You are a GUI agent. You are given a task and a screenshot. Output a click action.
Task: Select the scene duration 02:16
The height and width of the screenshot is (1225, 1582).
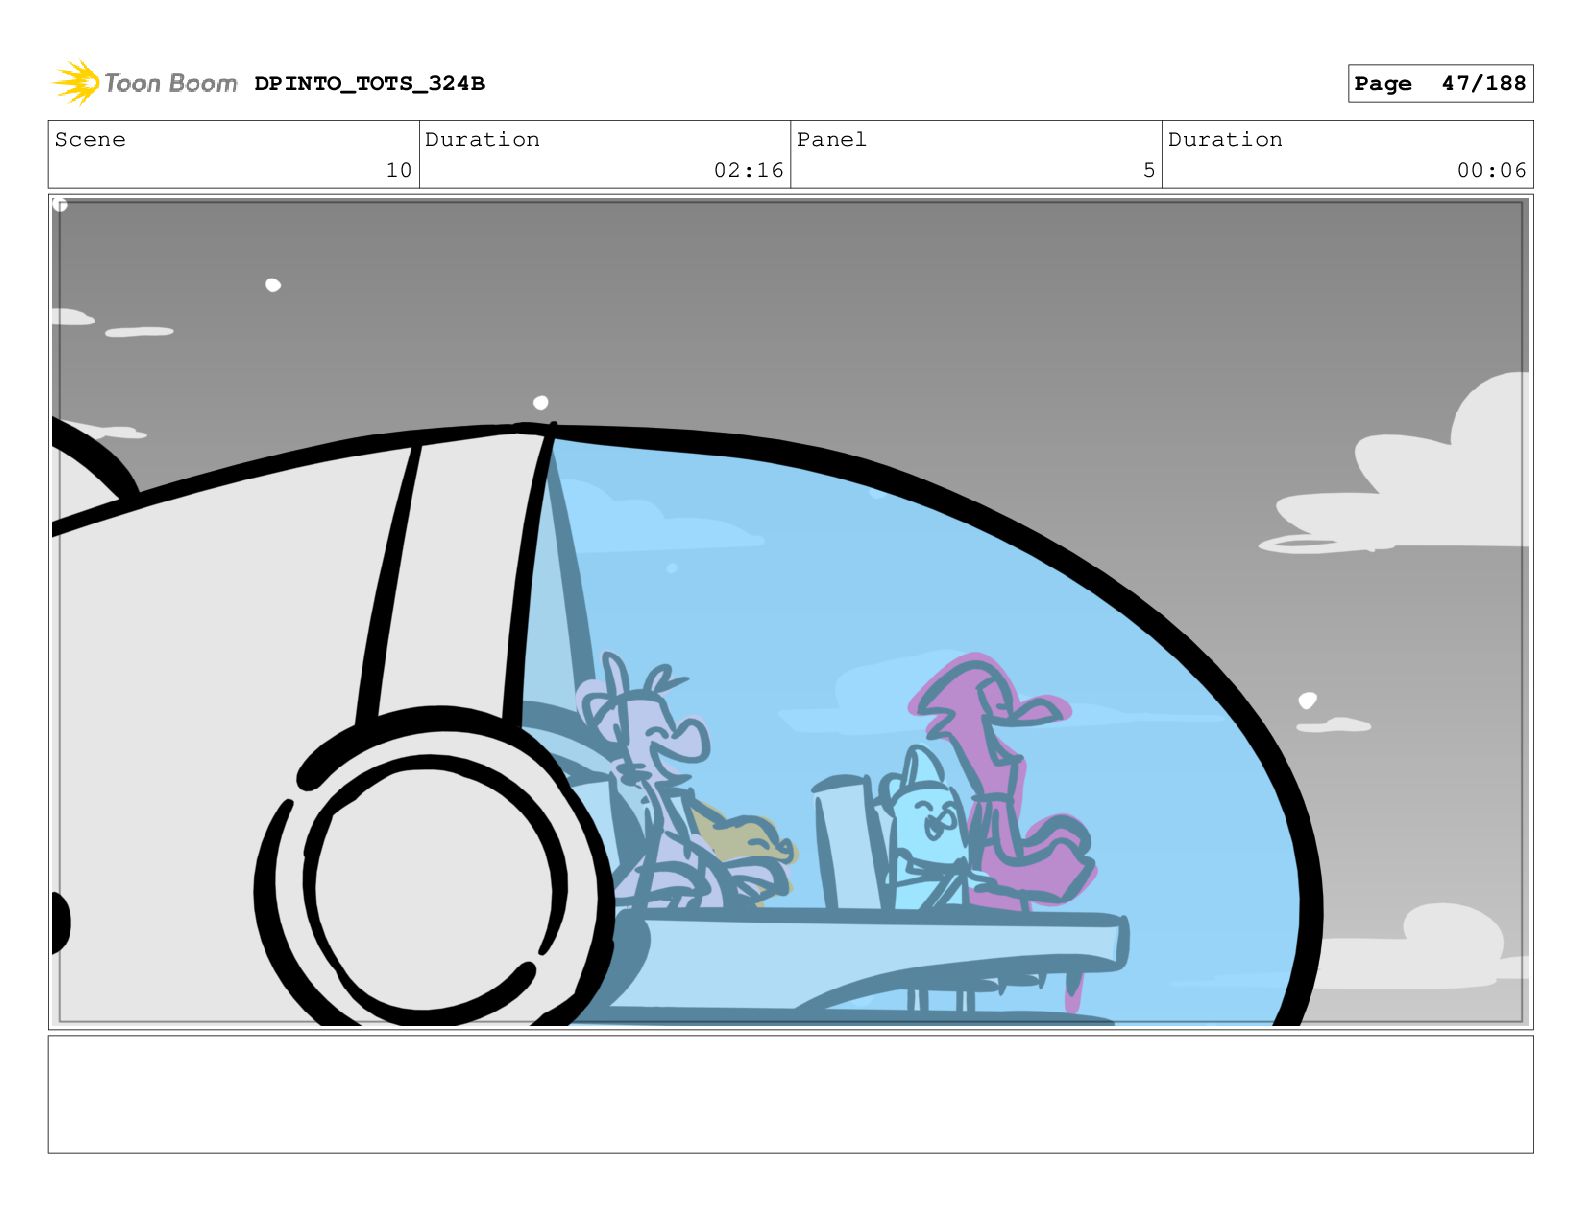click(x=749, y=170)
